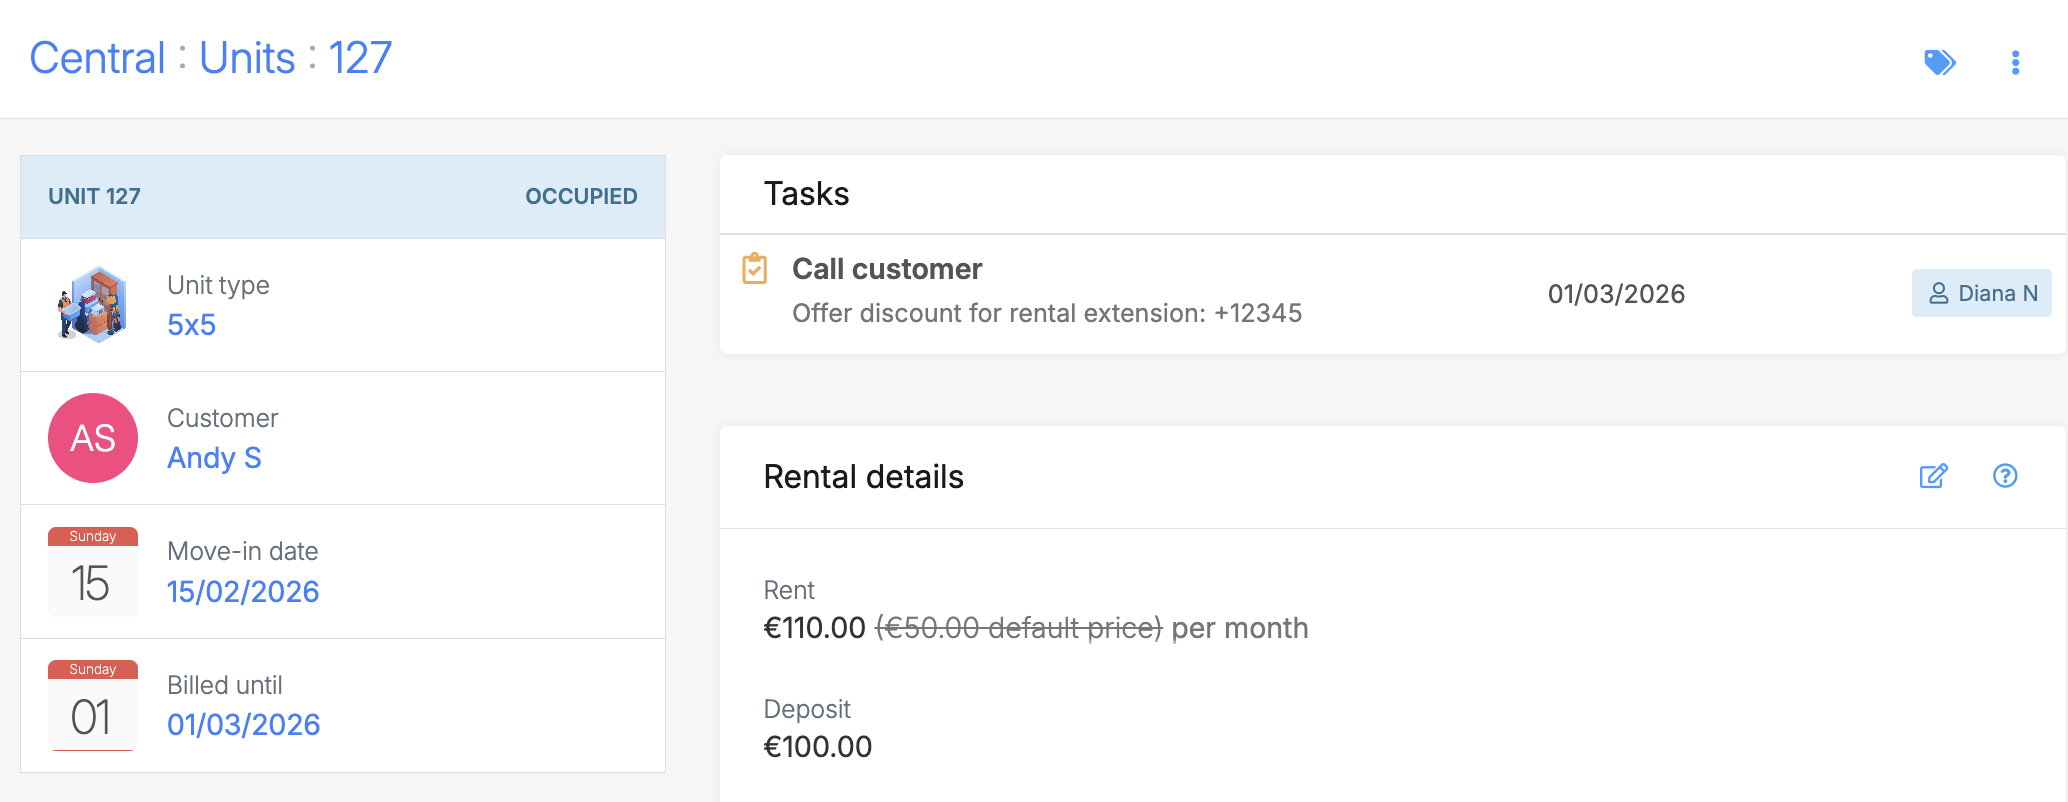The height and width of the screenshot is (802, 2068).
Task: Open customer Andy S profile link
Action: [214, 458]
